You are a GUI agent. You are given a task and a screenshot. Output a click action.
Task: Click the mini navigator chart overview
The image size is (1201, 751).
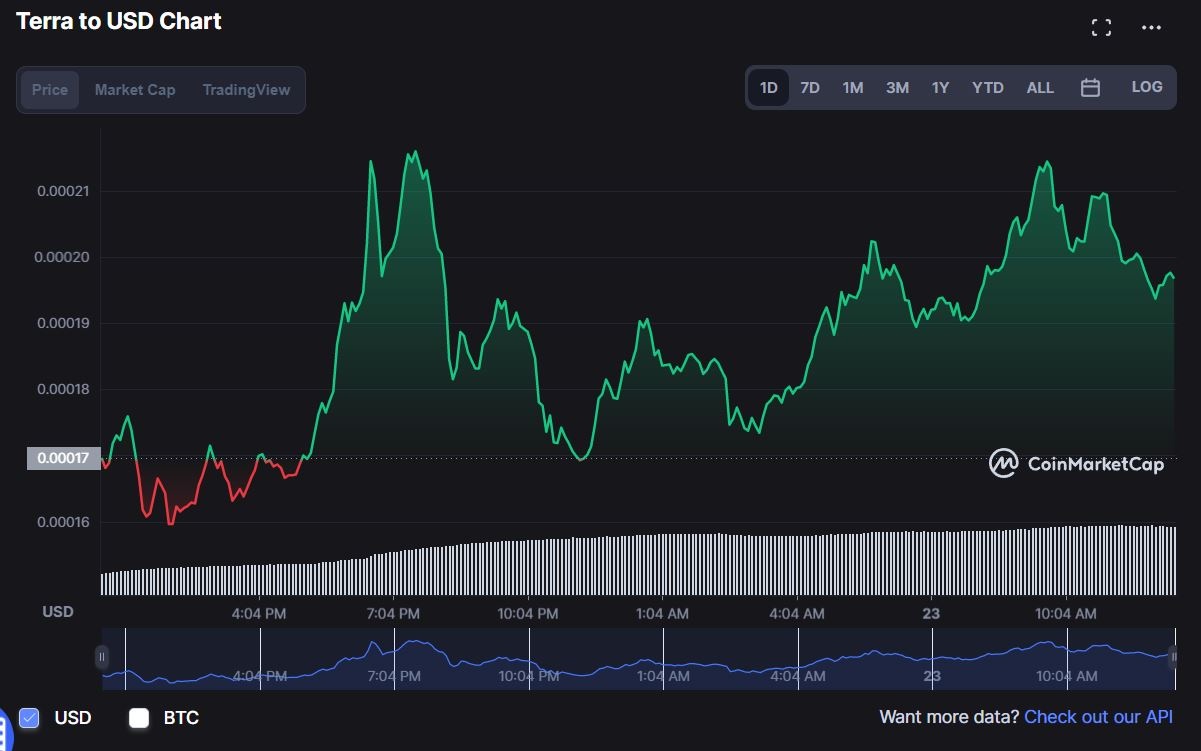tap(638, 658)
